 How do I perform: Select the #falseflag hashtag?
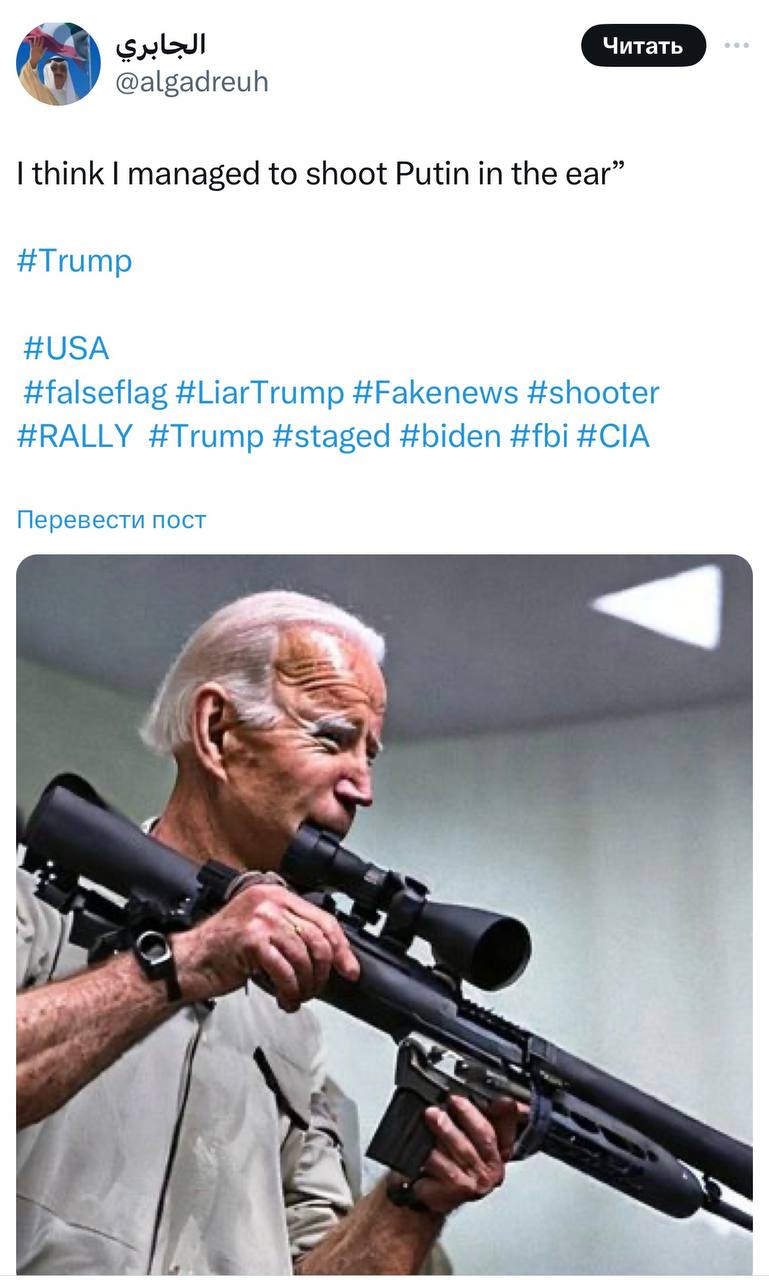[95, 393]
